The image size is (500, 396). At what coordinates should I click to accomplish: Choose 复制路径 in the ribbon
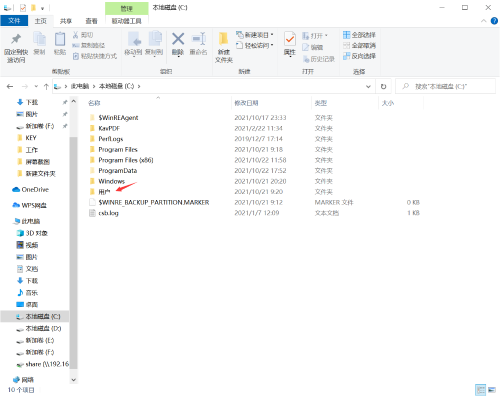pos(89,45)
